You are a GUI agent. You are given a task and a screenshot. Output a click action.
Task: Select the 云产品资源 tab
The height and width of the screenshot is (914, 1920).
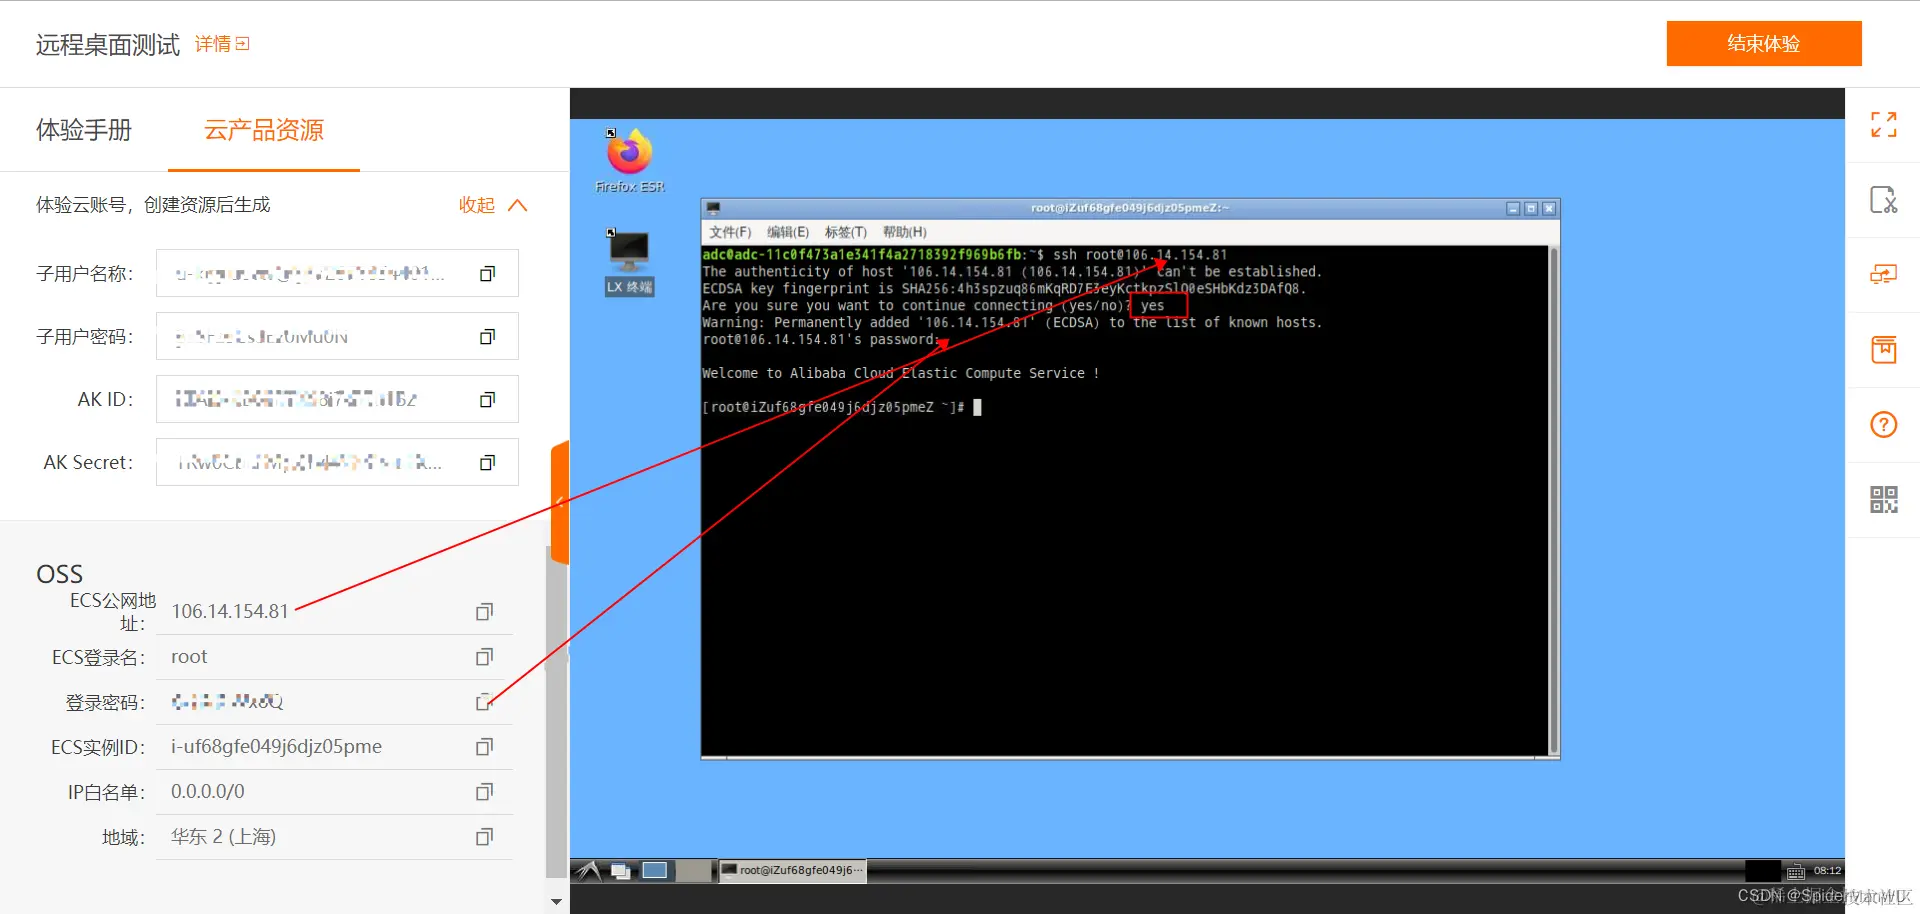(264, 130)
